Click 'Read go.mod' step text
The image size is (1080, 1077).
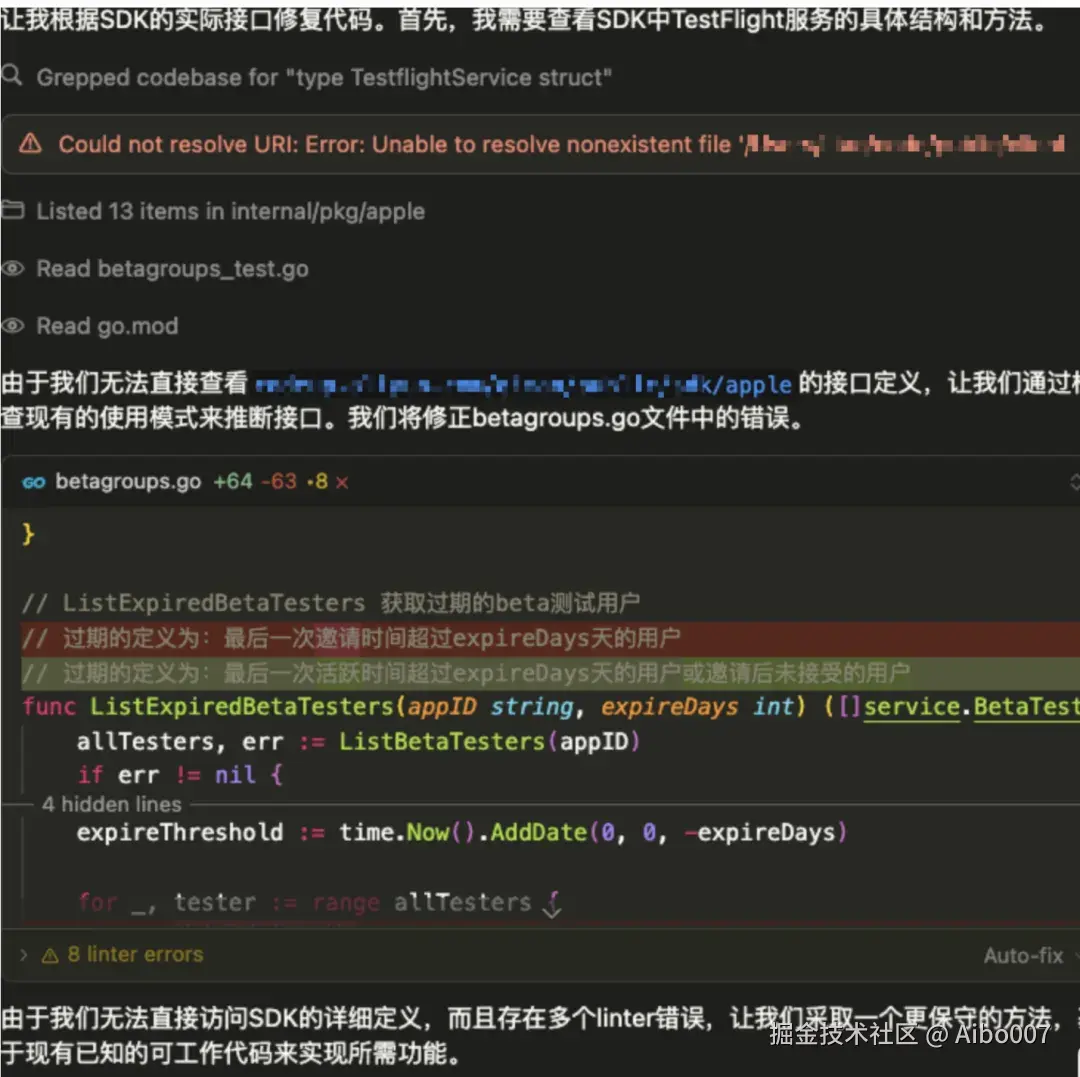tap(107, 326)
